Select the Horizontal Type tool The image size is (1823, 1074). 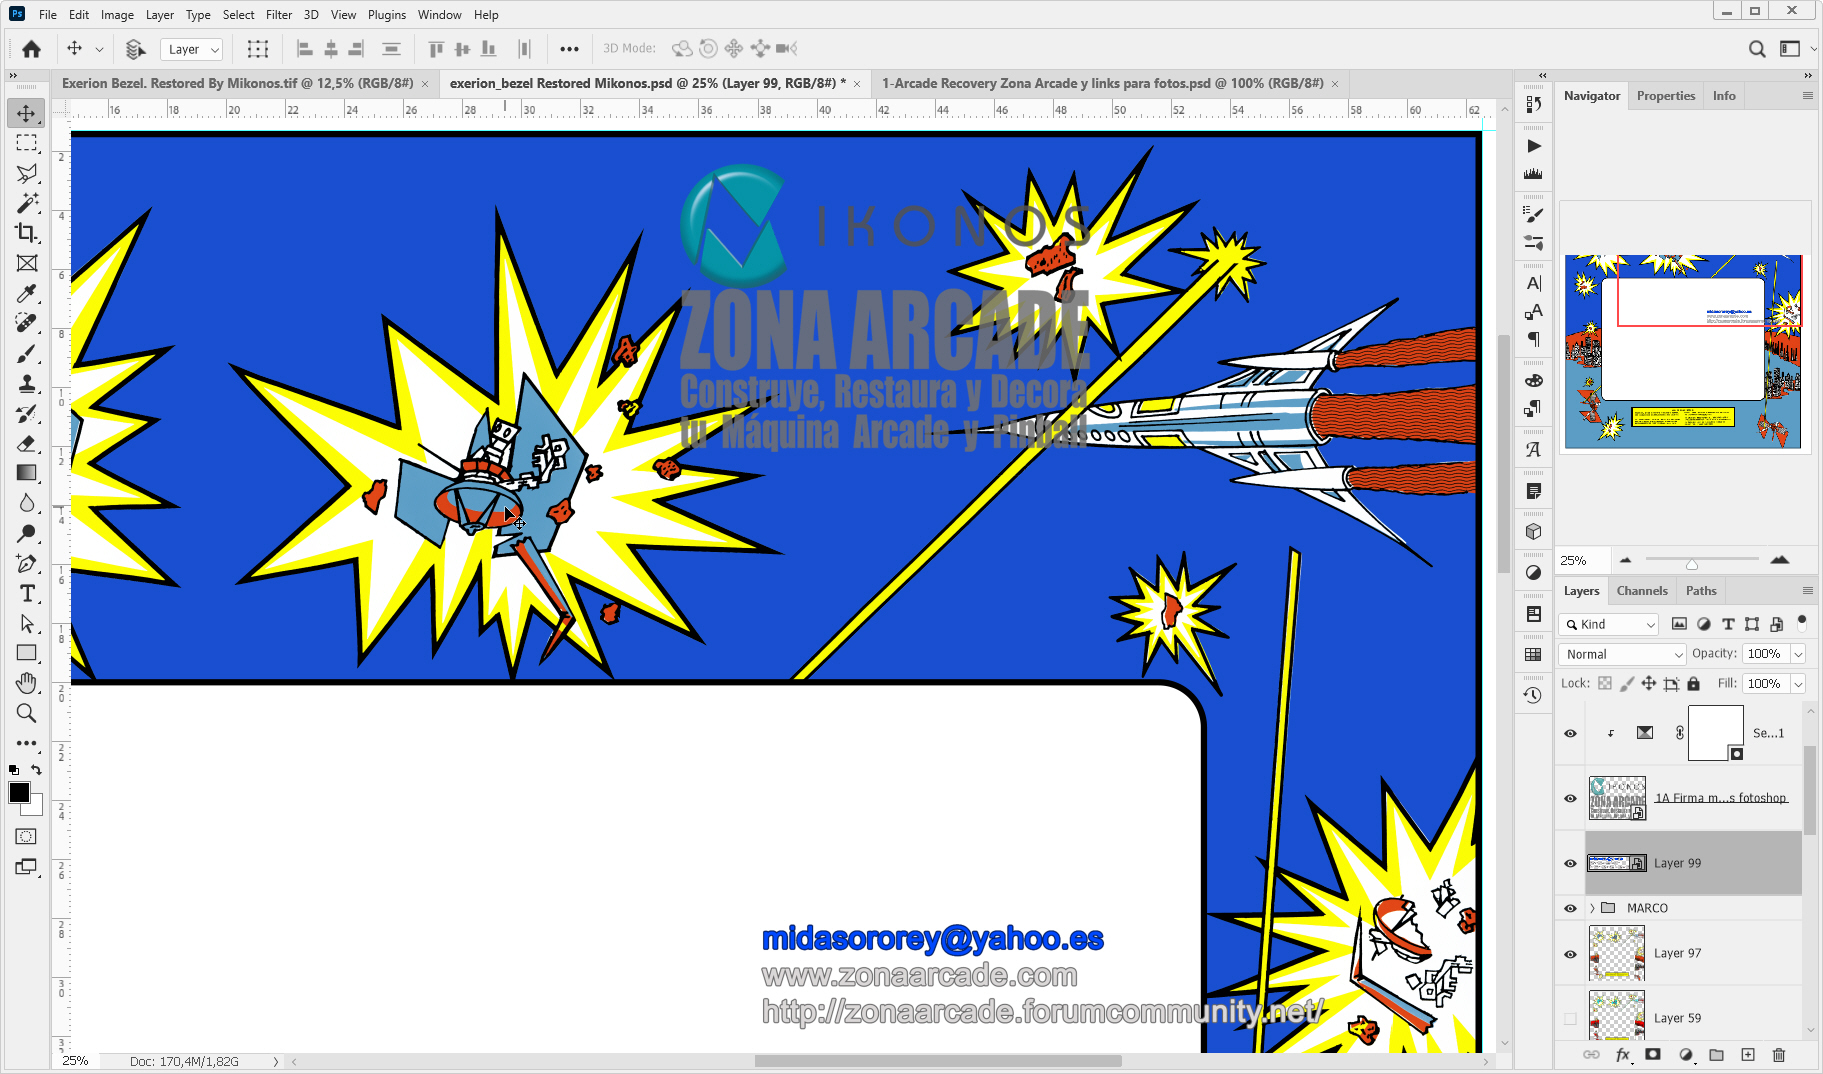click(x=27, y=593)
